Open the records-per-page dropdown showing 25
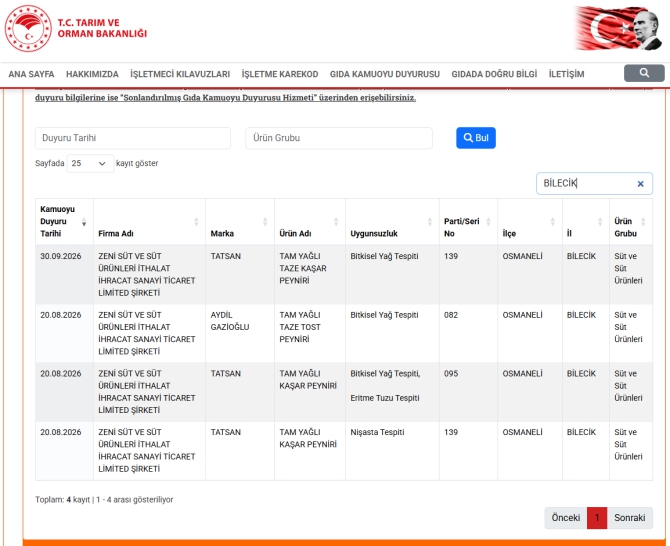Image resolution: width=670 pixels, height=546 pixels. [x=90, y=163]
